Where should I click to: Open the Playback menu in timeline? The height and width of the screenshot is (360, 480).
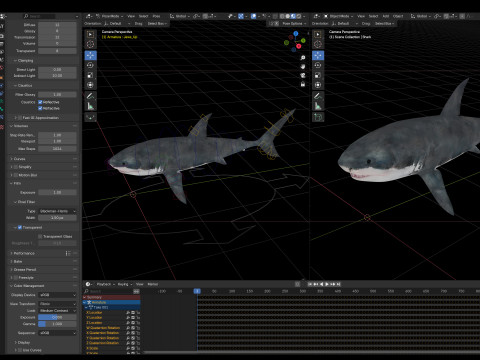[105, 284]
